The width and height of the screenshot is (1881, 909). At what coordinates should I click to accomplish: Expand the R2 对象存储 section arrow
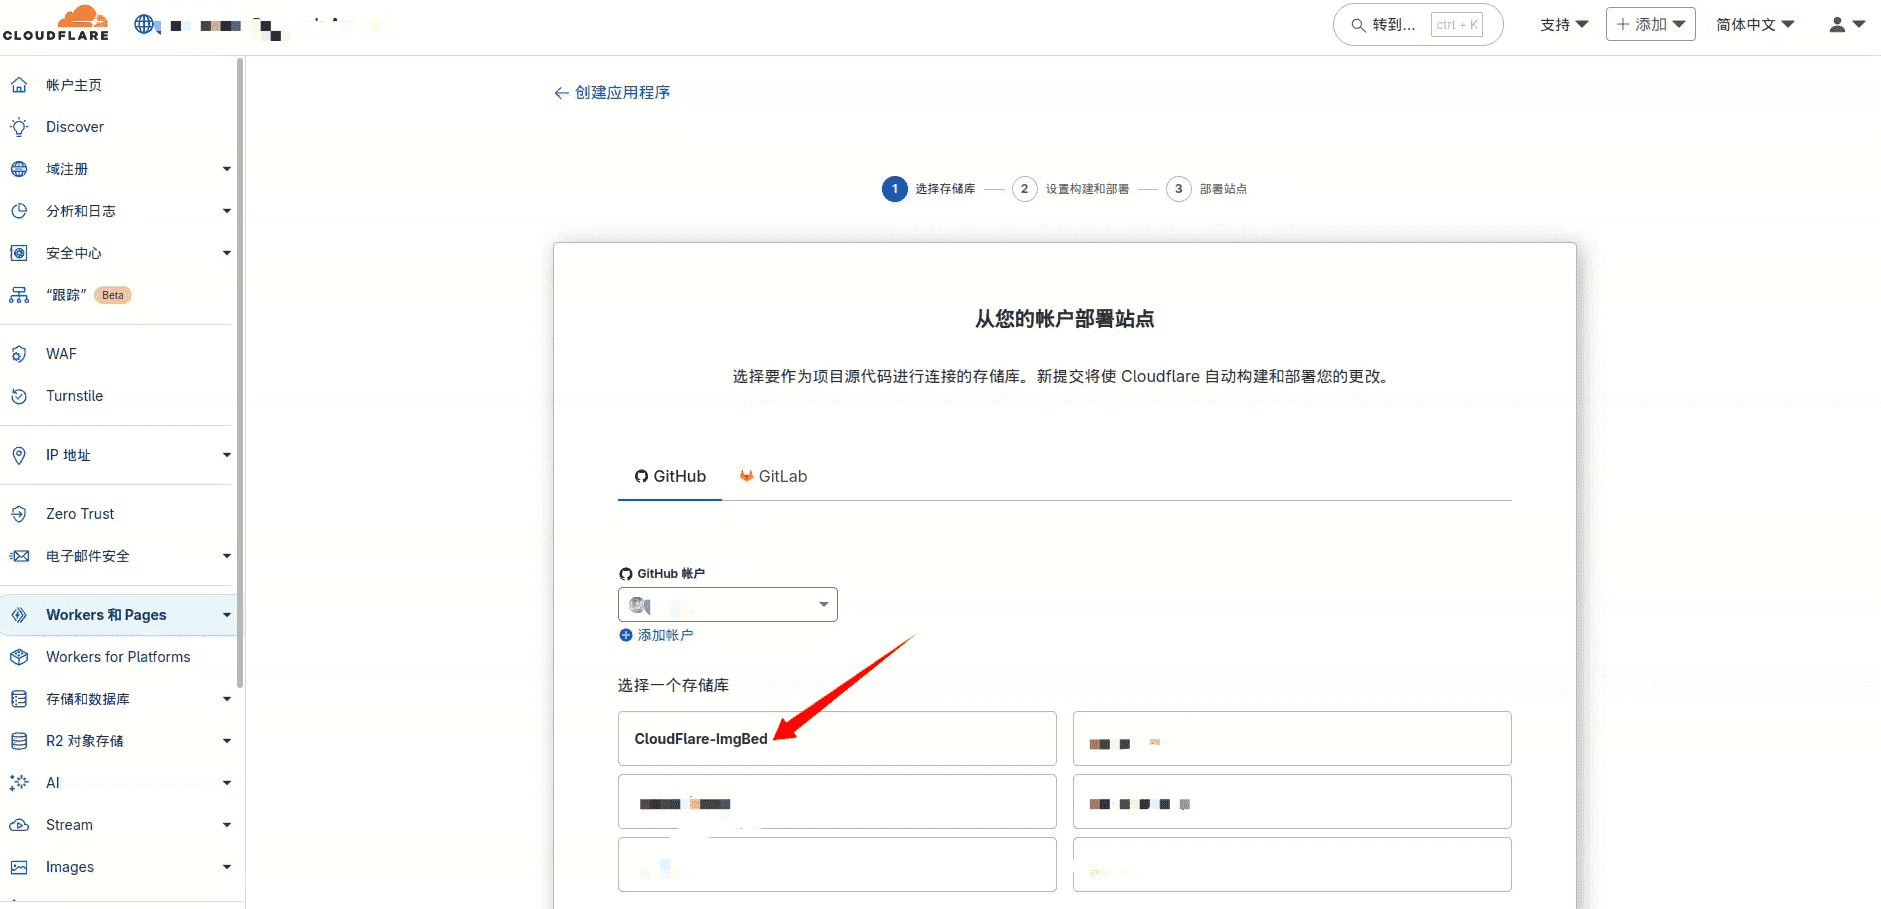click(x=227, y=741)
